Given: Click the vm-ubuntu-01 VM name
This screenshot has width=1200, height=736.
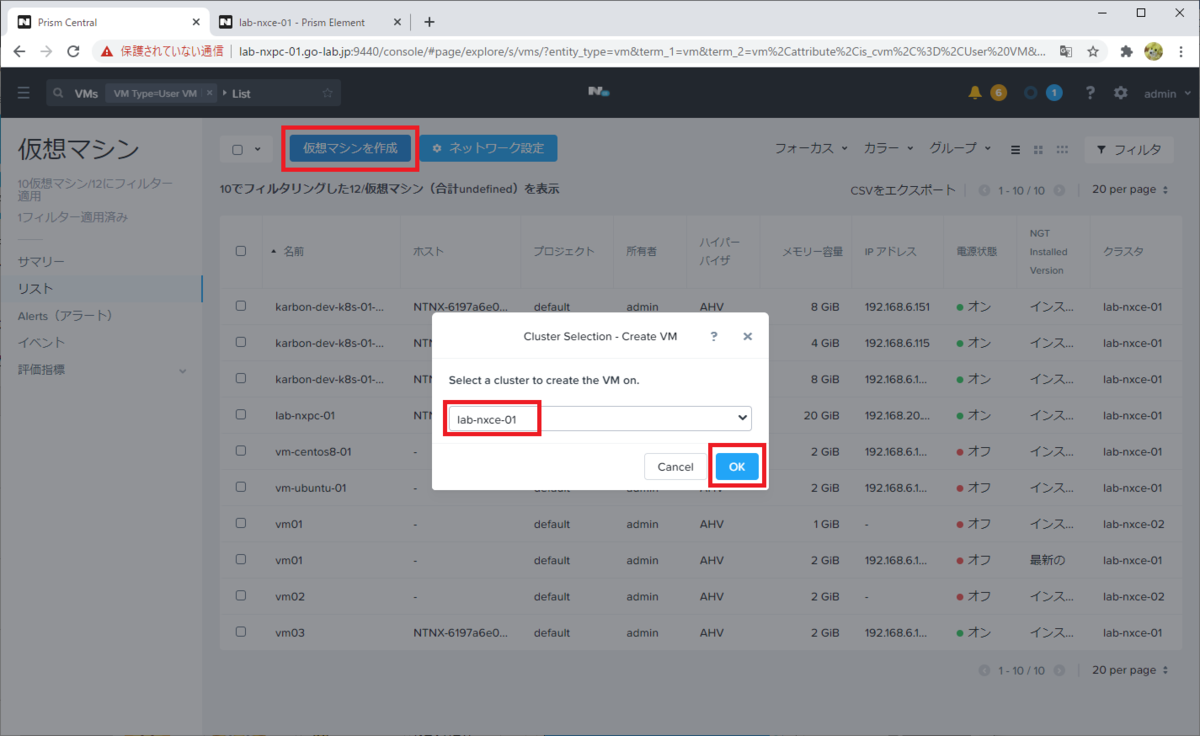Looking at the screenshot, I should 311,487.
